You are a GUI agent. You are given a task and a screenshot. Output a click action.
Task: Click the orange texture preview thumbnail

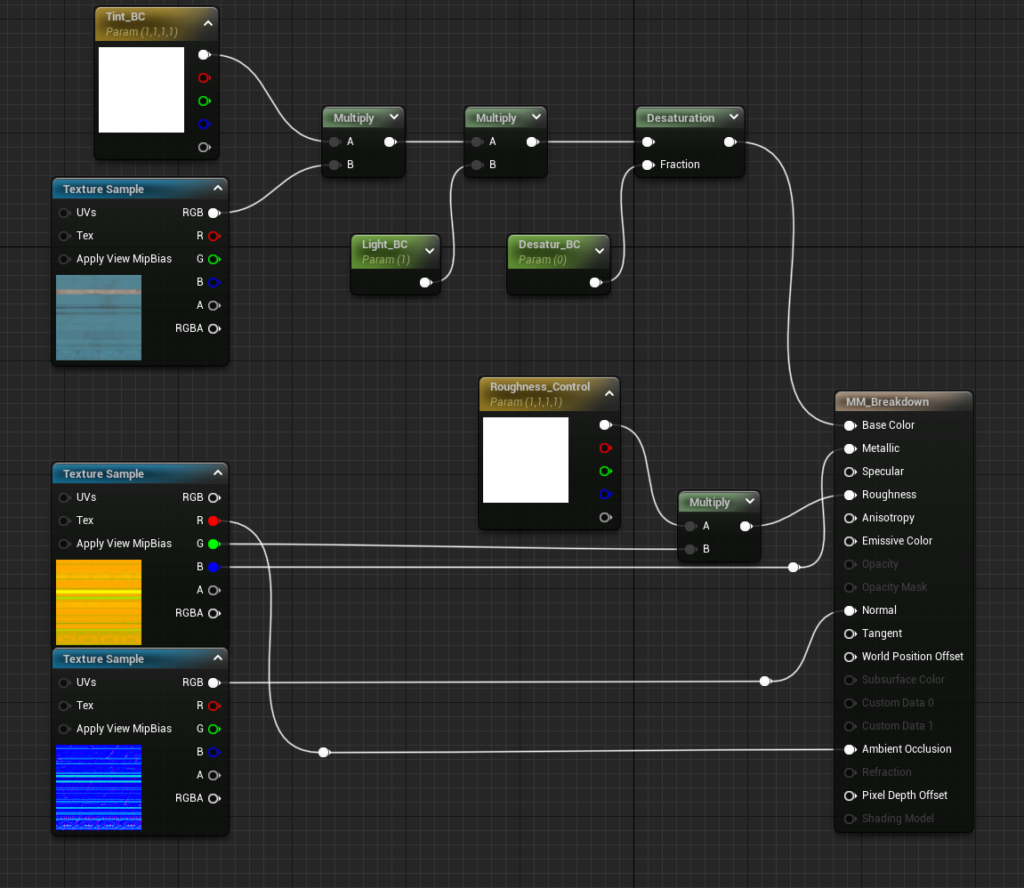(x=98, y=602)
